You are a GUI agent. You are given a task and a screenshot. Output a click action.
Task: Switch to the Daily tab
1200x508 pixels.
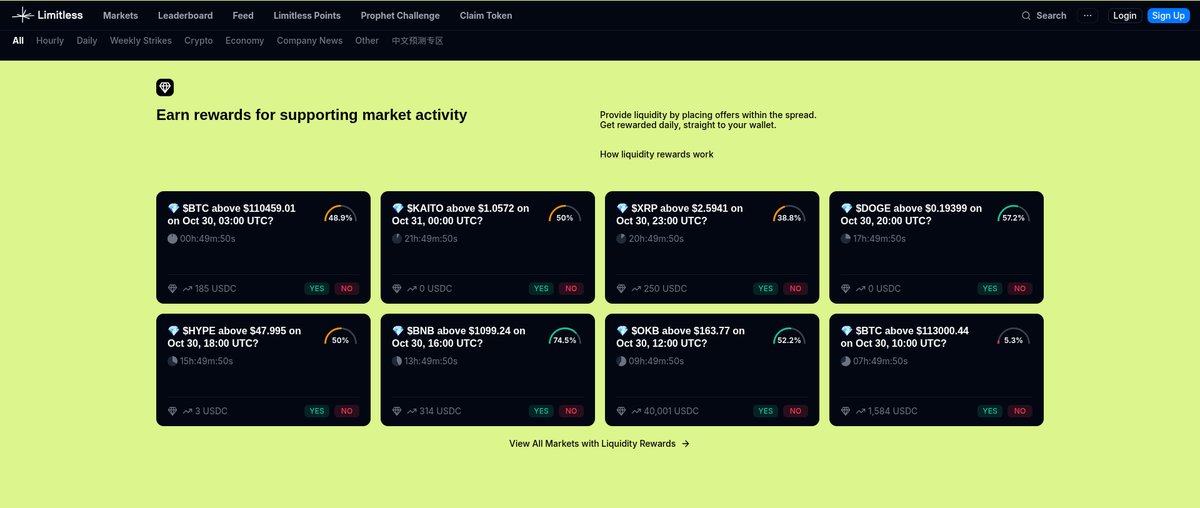[87, 41]
